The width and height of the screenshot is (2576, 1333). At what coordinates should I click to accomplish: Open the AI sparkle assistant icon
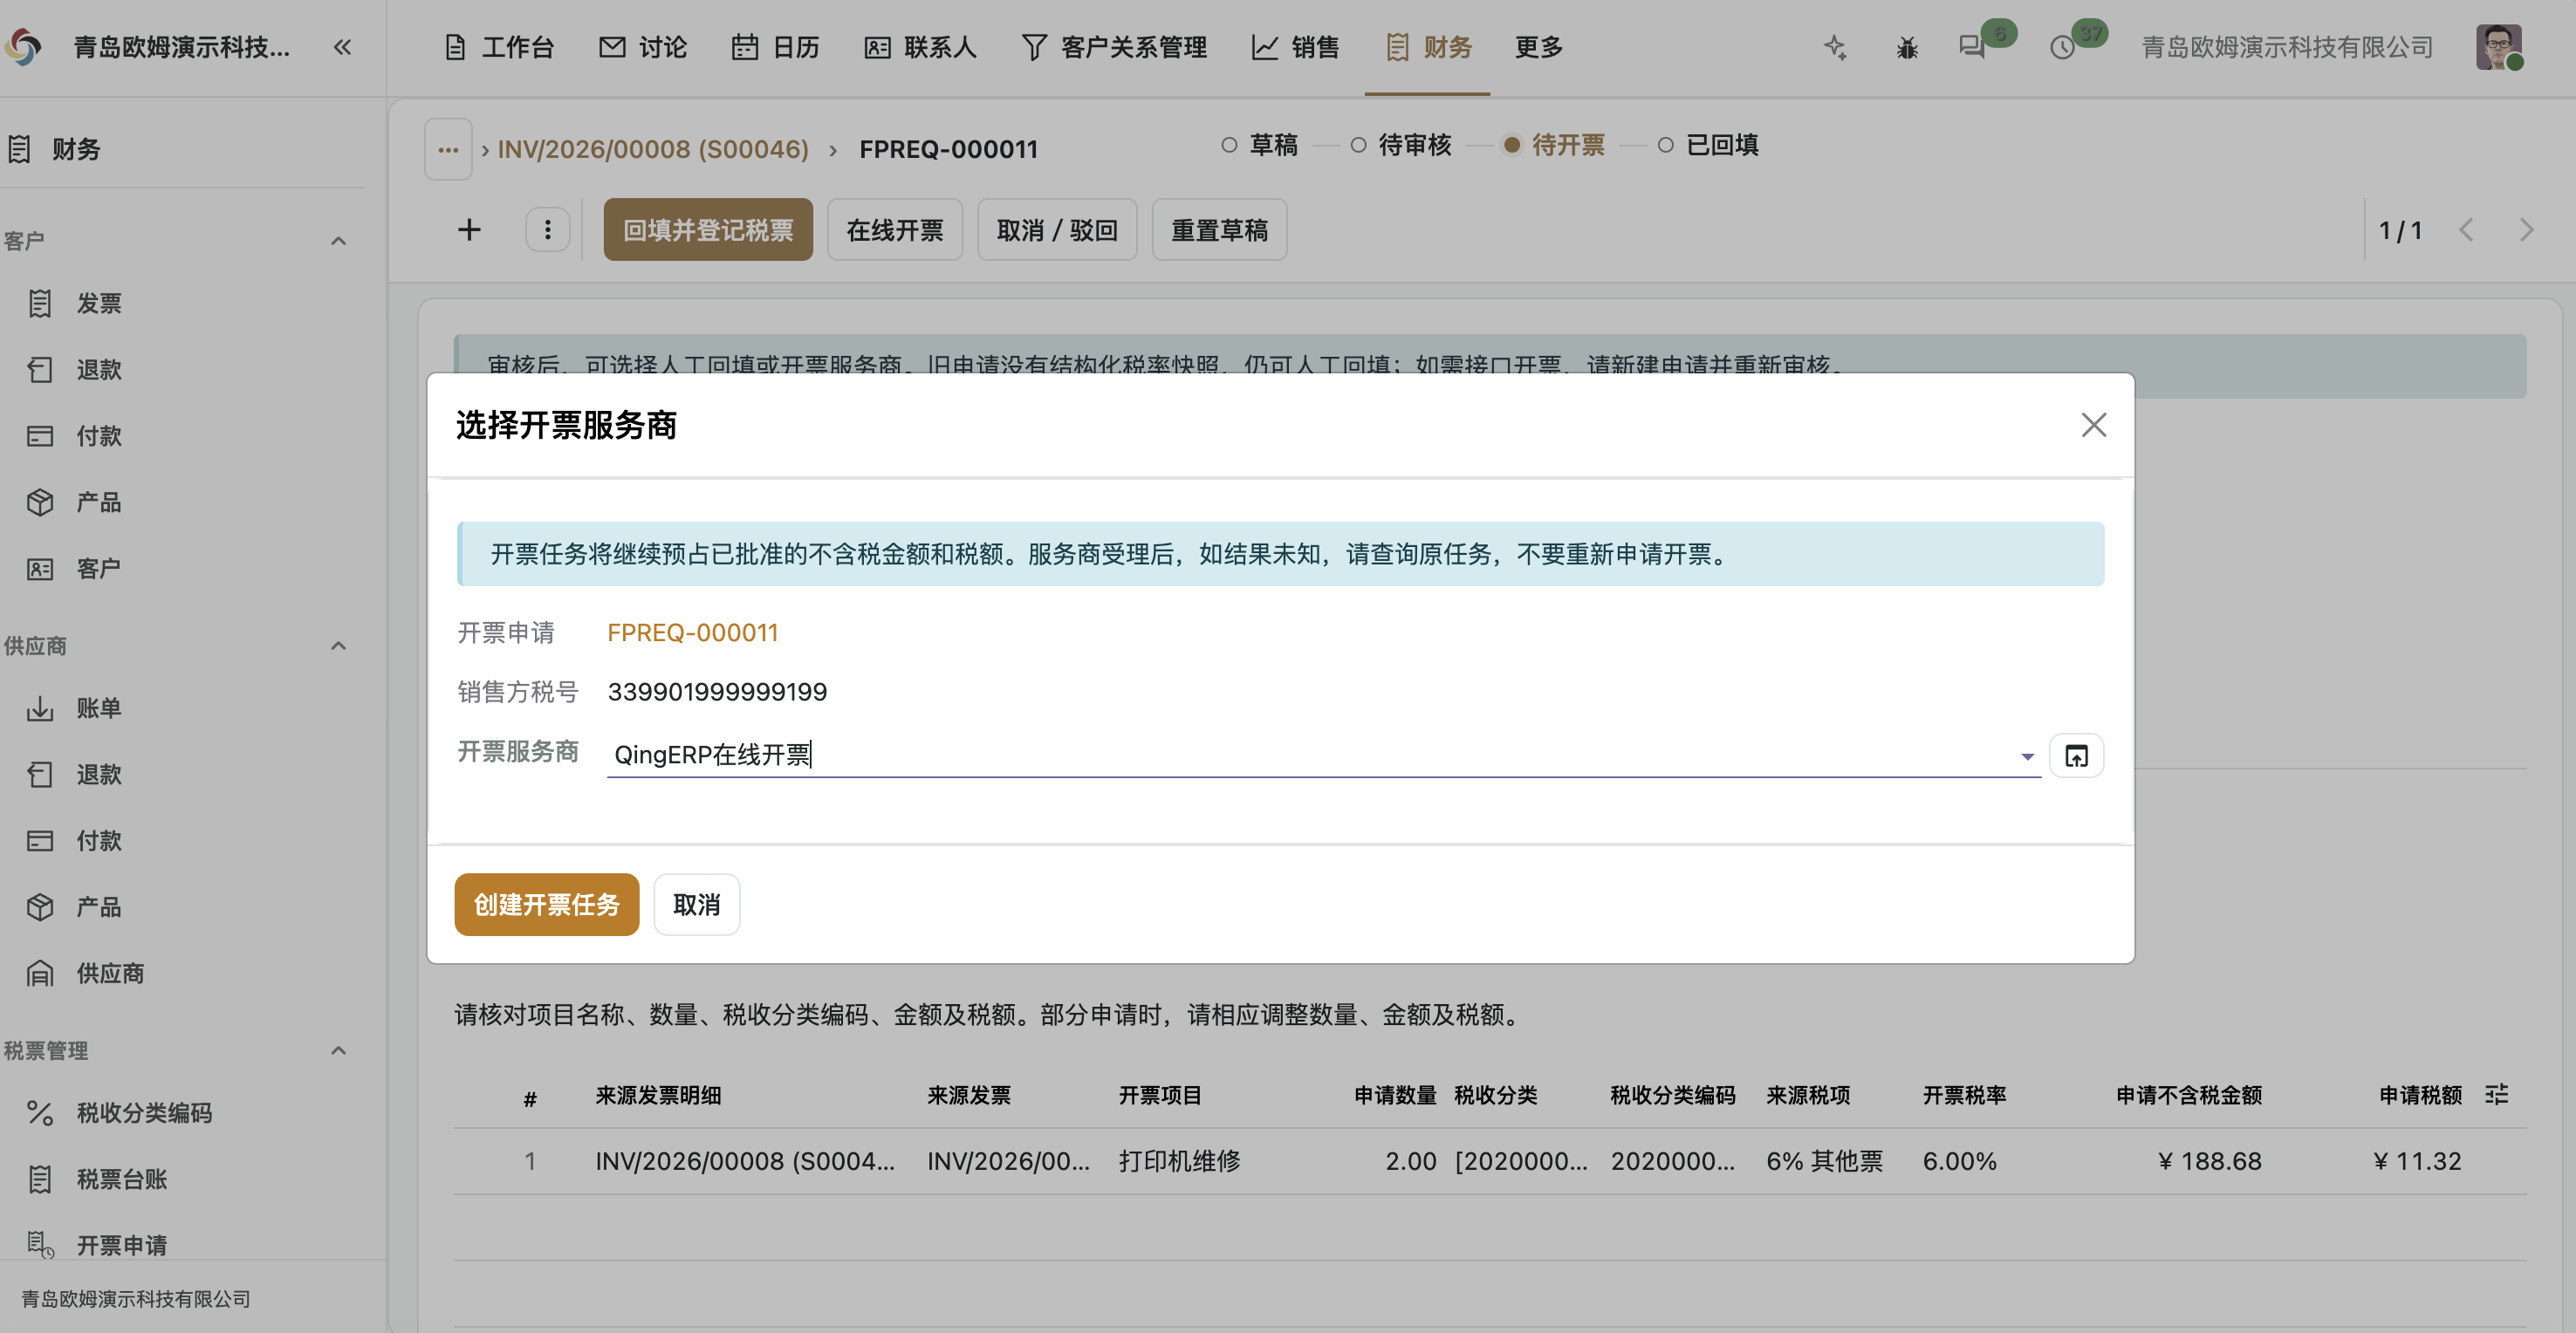1835,47
